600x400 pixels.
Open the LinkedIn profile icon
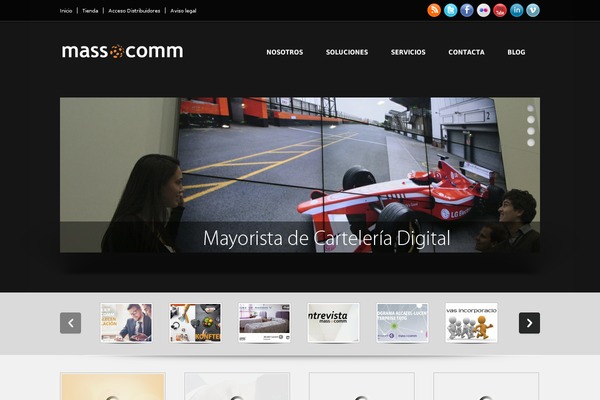517,10
